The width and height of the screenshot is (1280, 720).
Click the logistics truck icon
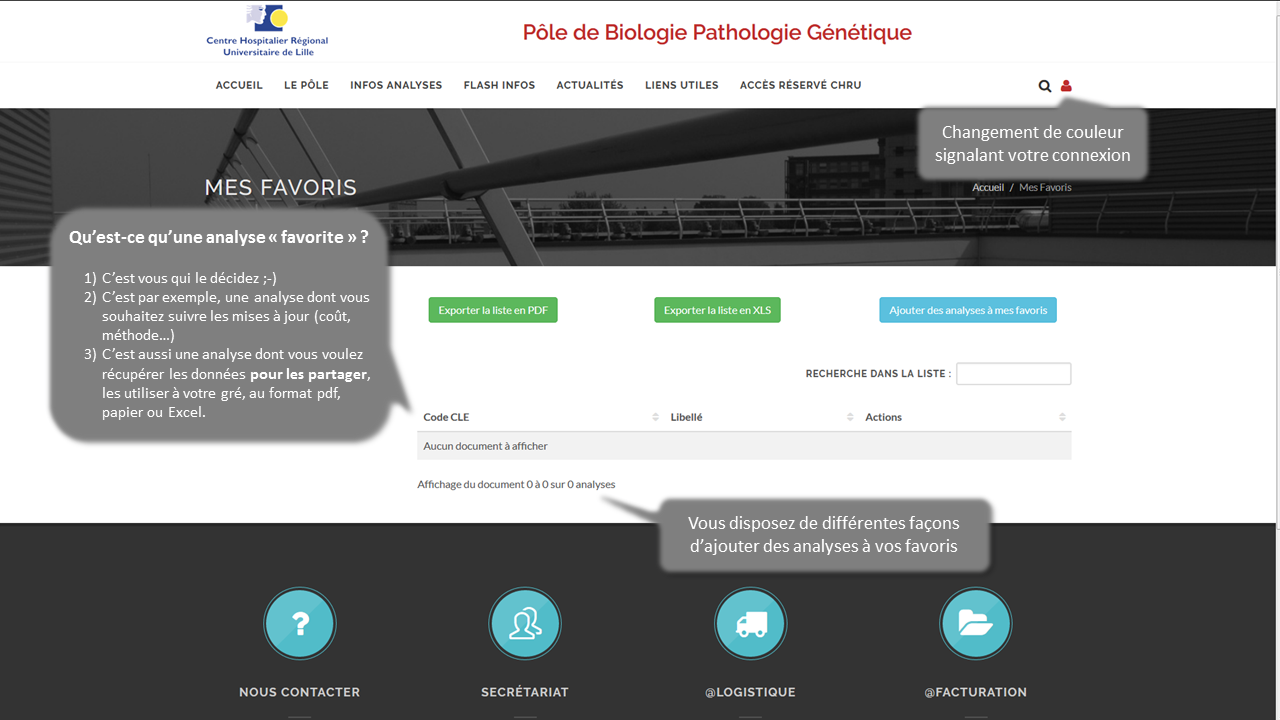pyautogui.click(x=751, y=623)
